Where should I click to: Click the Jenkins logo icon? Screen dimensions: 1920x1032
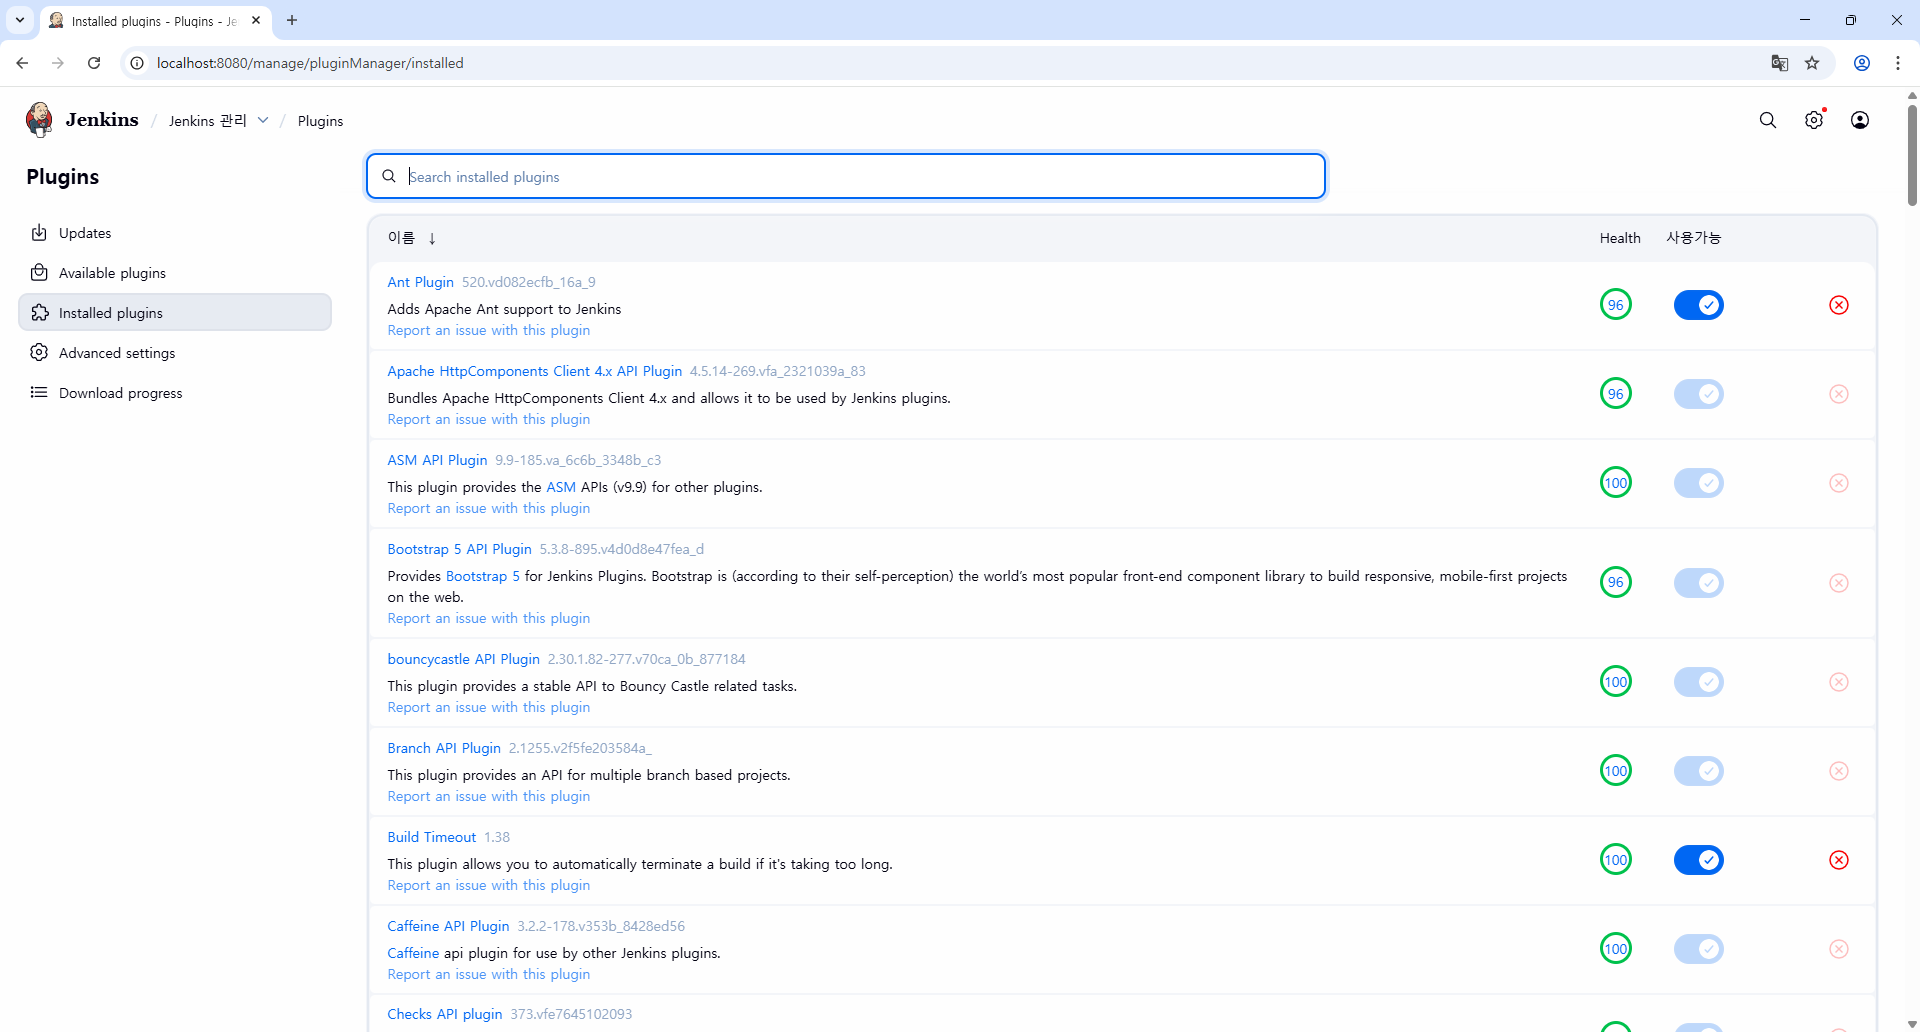39,120
